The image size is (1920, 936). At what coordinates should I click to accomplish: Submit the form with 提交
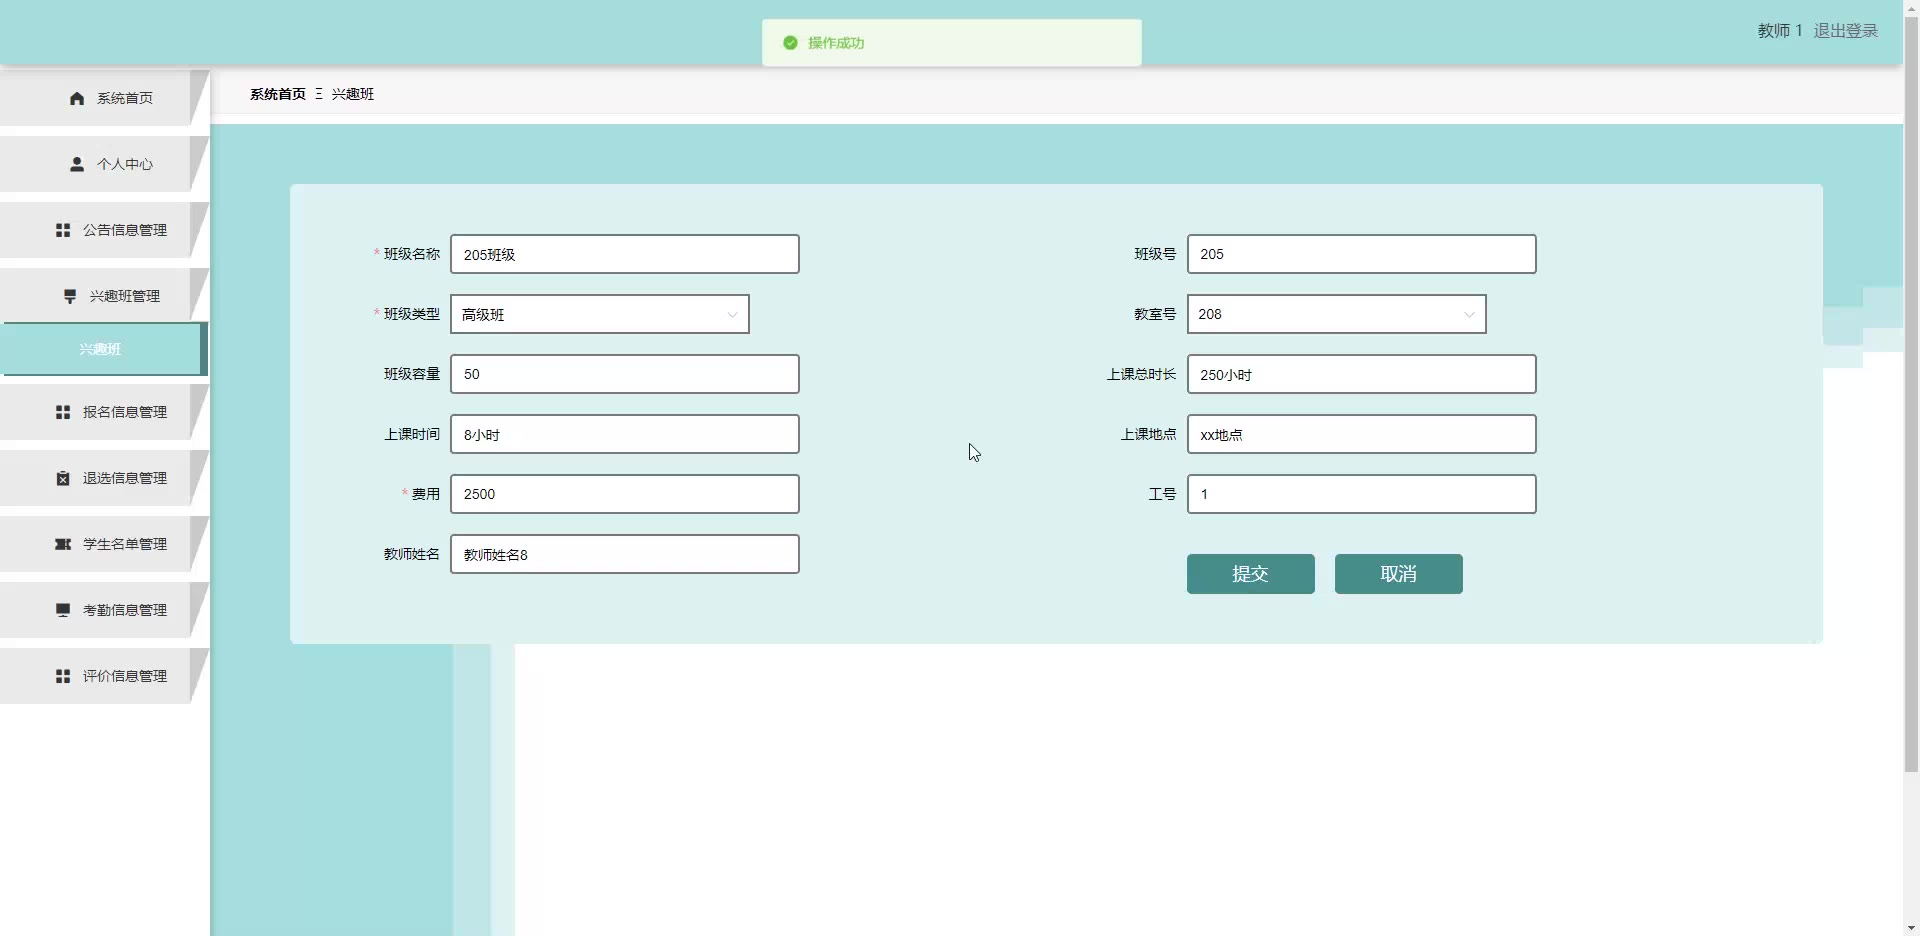pos(1251,574)
